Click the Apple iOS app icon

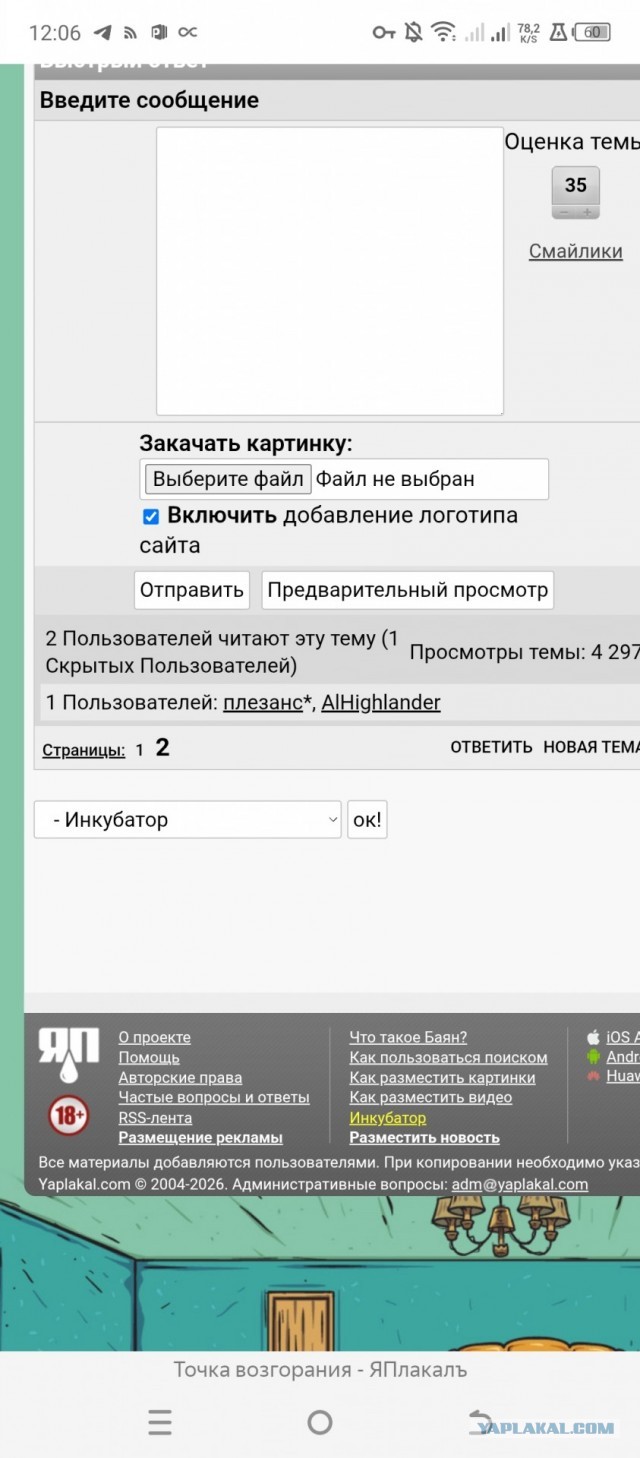tap(593, 1037)
